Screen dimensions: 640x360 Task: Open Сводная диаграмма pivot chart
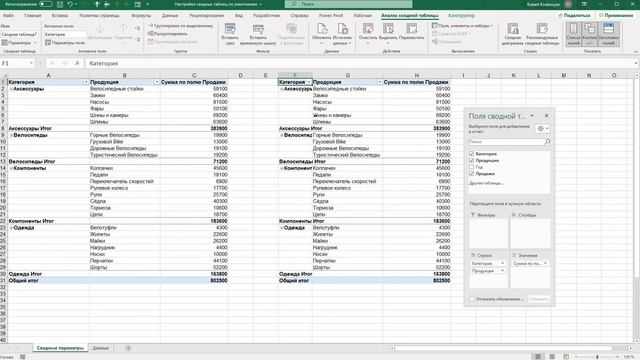pos(513,33)
